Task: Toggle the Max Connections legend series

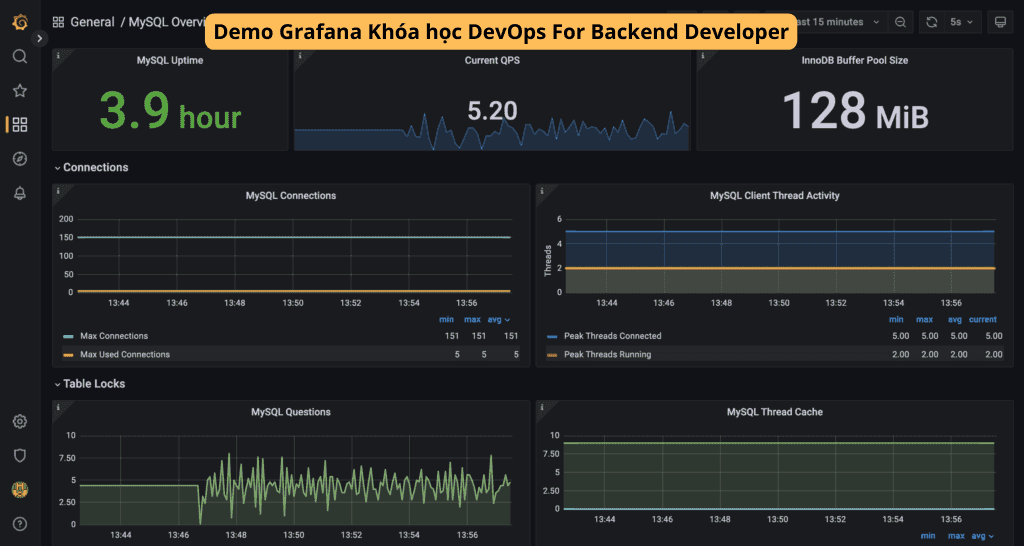Action: point(114,336)
